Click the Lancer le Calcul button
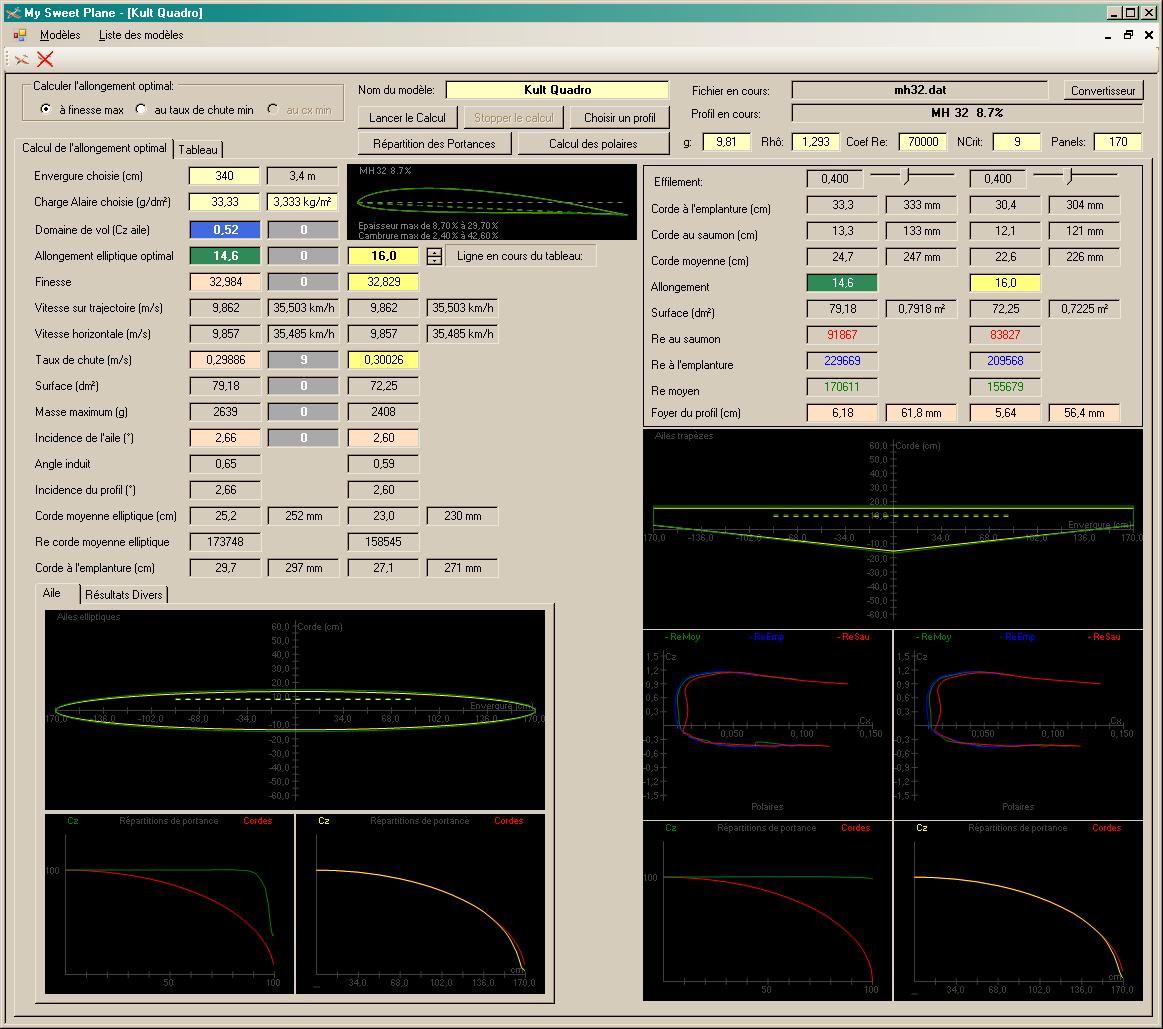 [x=407, y=117]
